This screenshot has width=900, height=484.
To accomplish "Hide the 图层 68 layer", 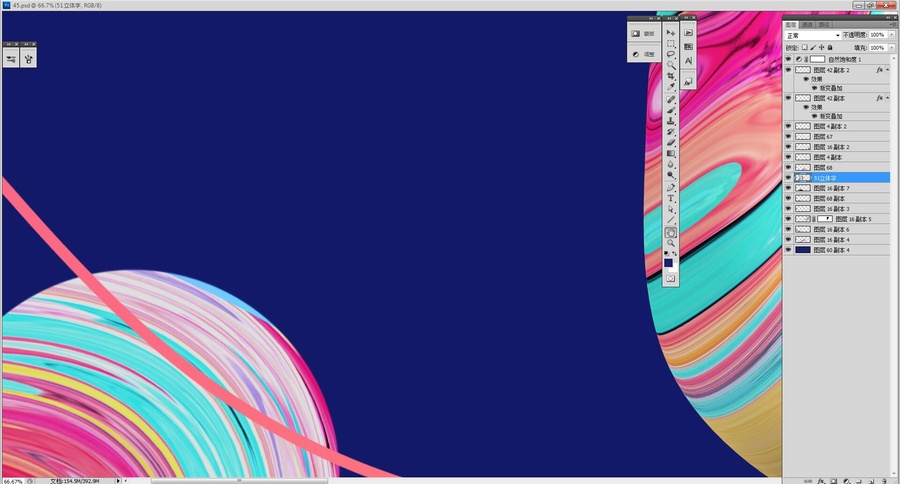I will click(x=788, y=168).
